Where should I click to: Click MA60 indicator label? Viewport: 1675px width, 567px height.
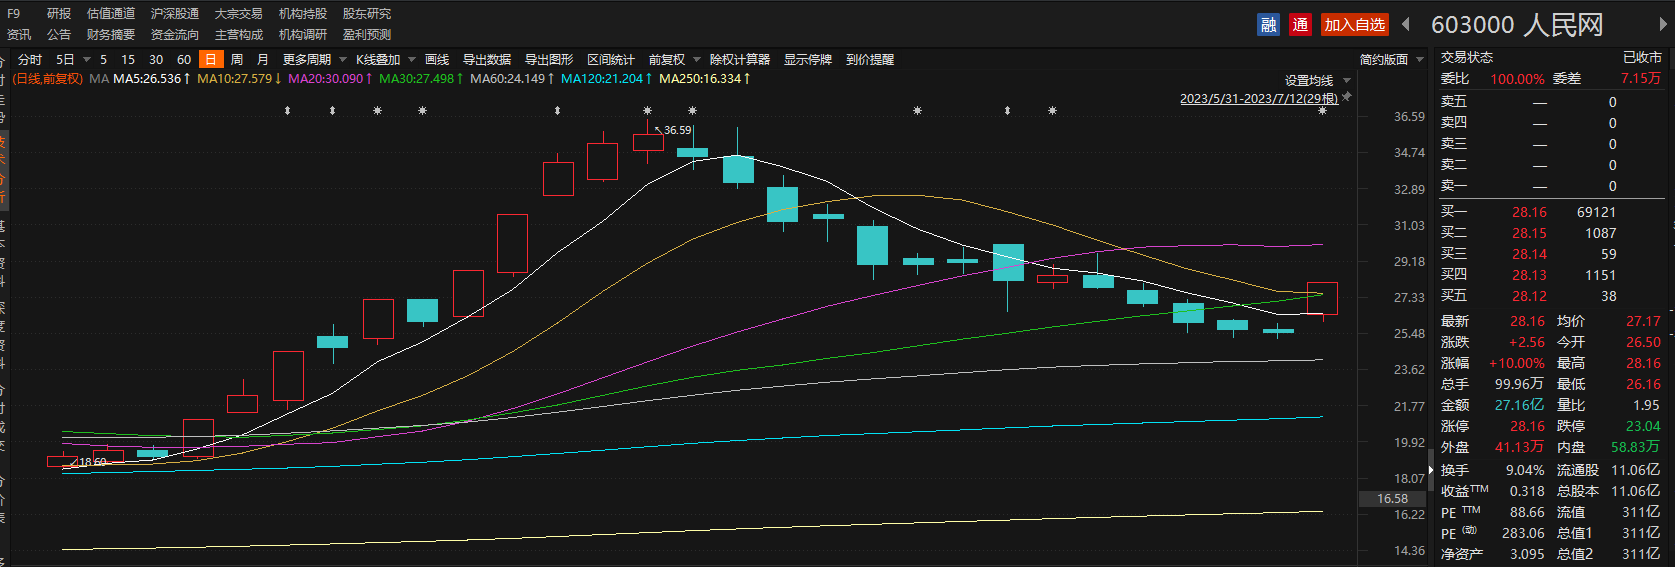tap(512, 78)
